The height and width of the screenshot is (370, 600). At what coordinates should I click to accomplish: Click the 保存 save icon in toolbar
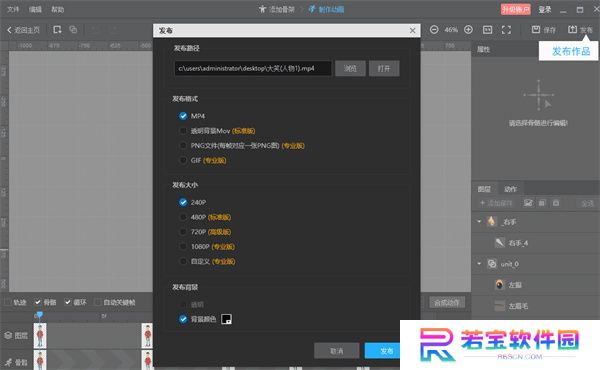coord(536,29)
